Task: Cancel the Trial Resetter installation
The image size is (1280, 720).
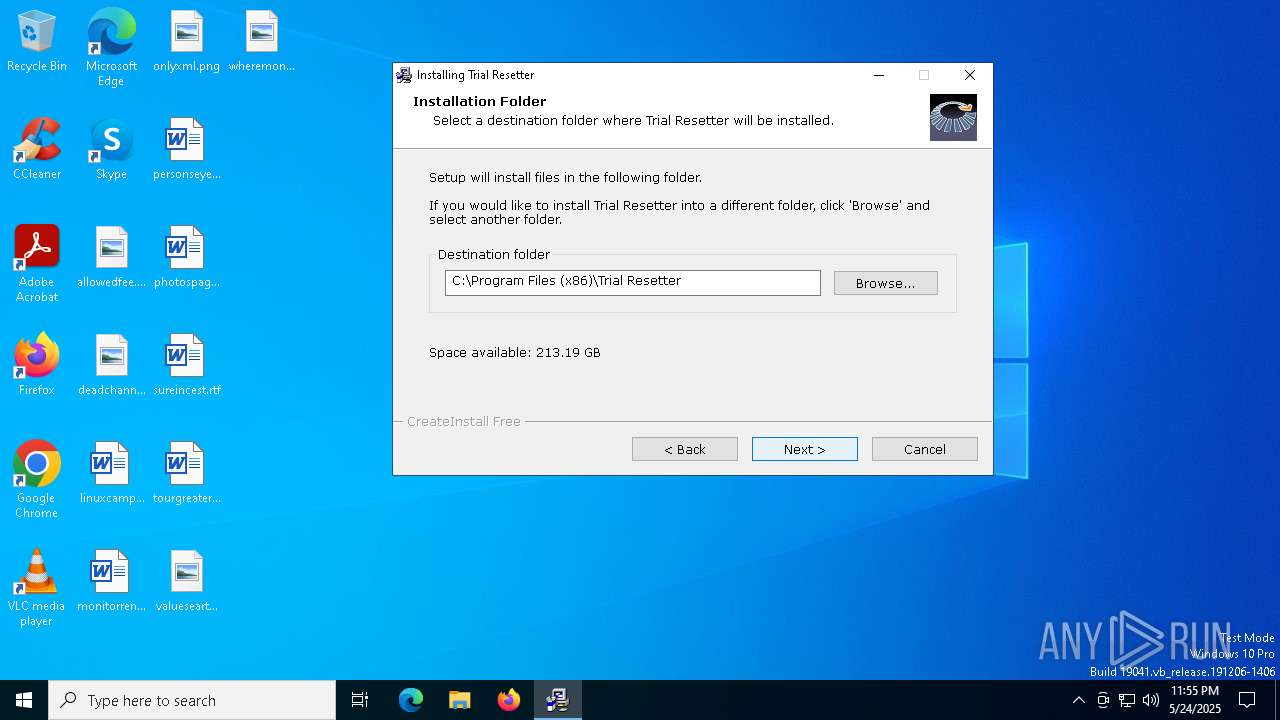Action: tap(925, 449)
